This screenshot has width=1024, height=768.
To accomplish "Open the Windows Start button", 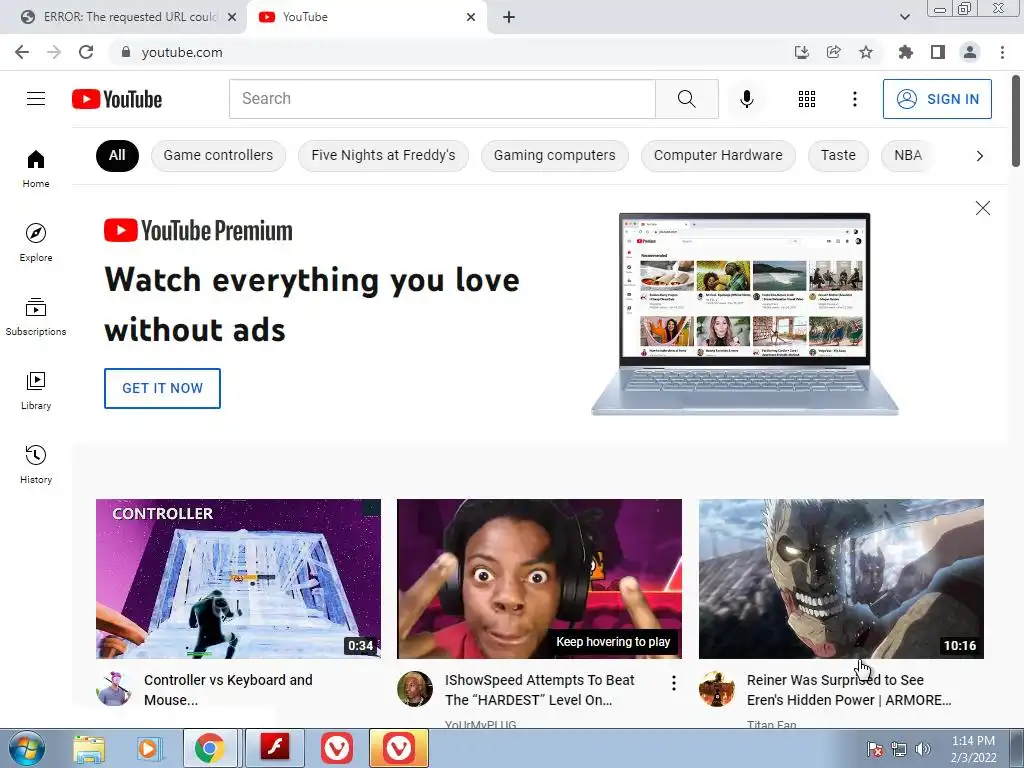I will (x=27, y=748).
